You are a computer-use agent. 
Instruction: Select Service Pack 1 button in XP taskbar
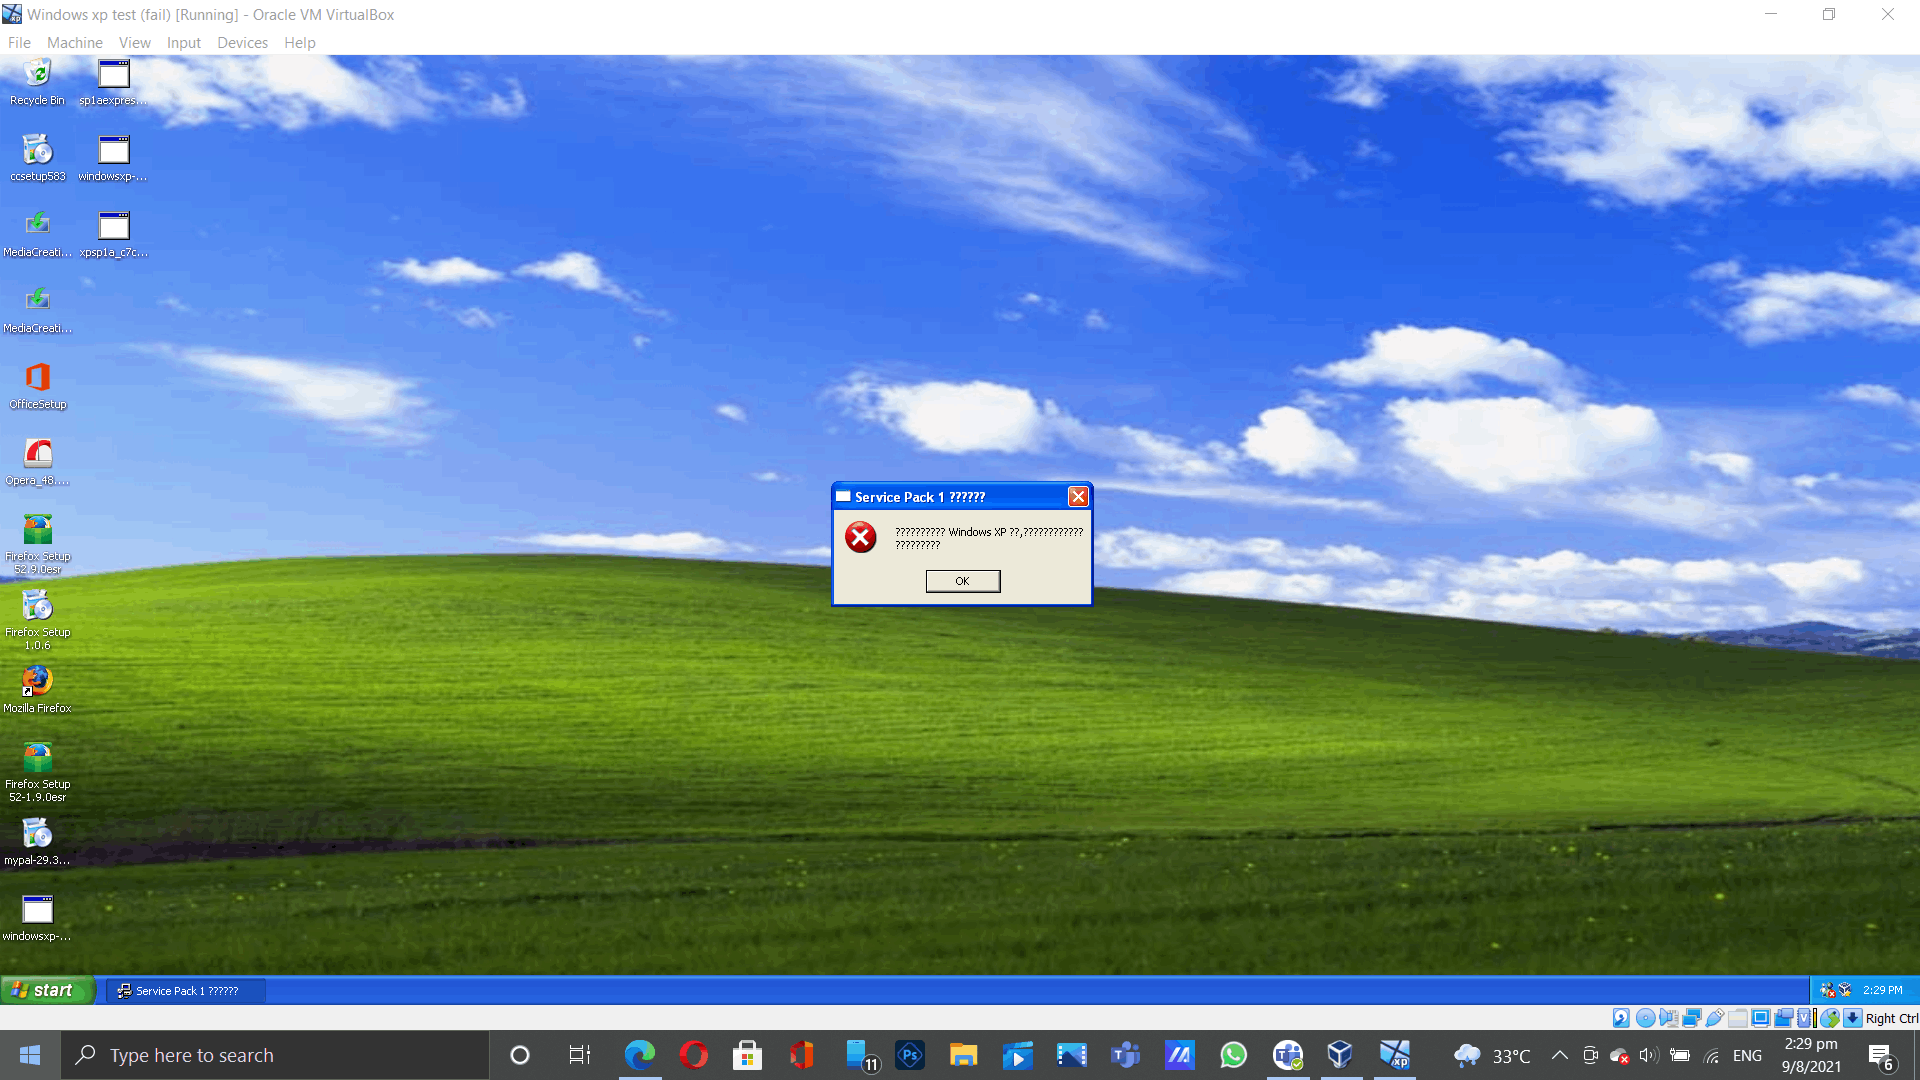pyautogui.click(x=187, y=991)
